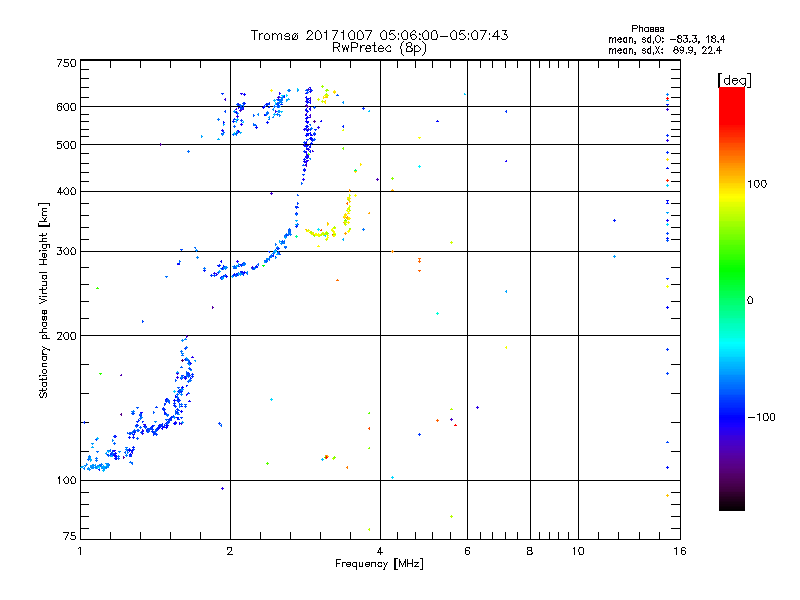Viewport: 800px width, 600px height.
Task: Click y-axis tick label '300'
Action: click(66, 252)
